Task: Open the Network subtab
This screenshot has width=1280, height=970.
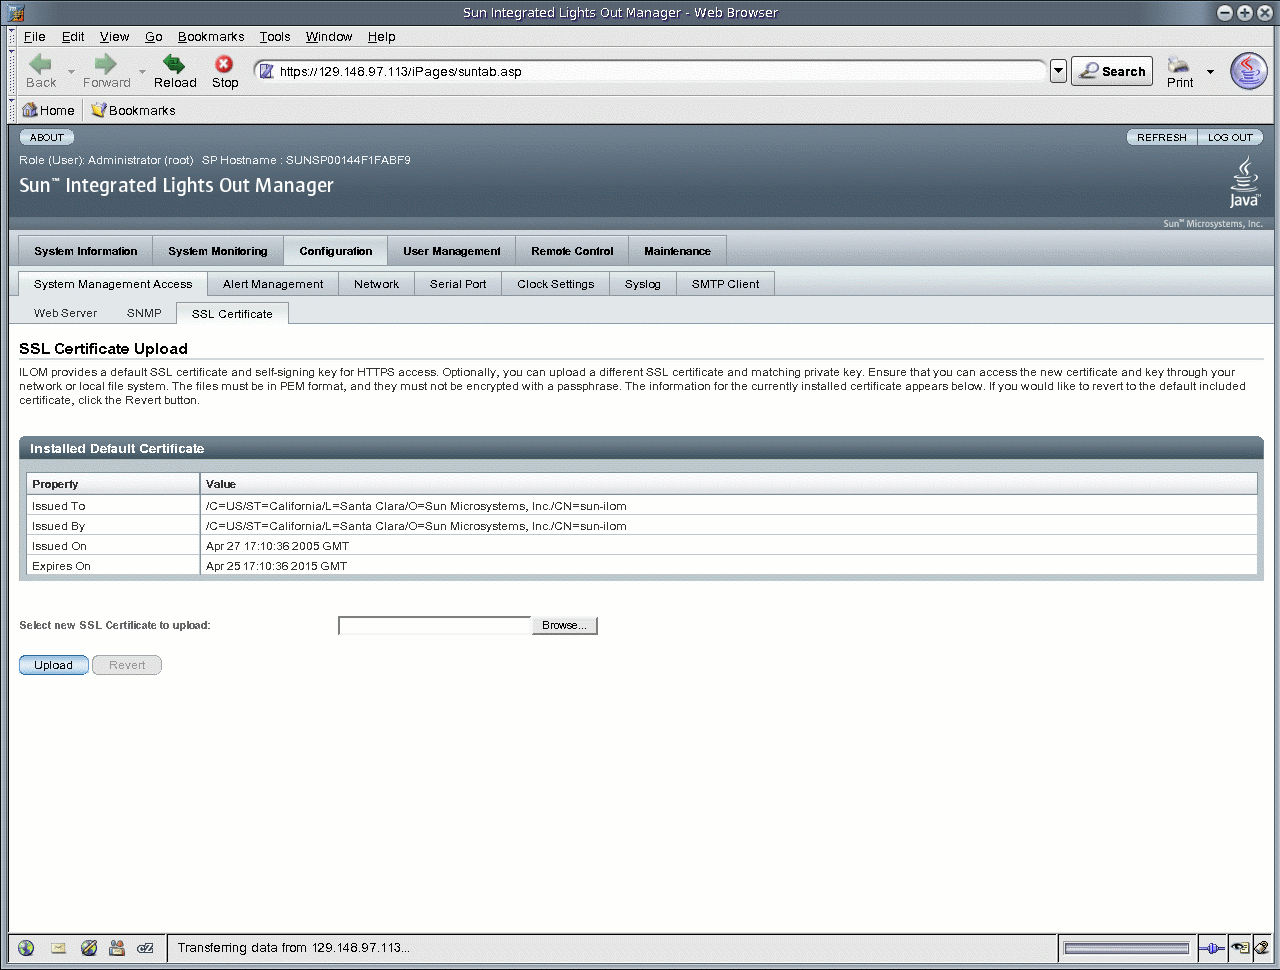Action: [376, 284]
